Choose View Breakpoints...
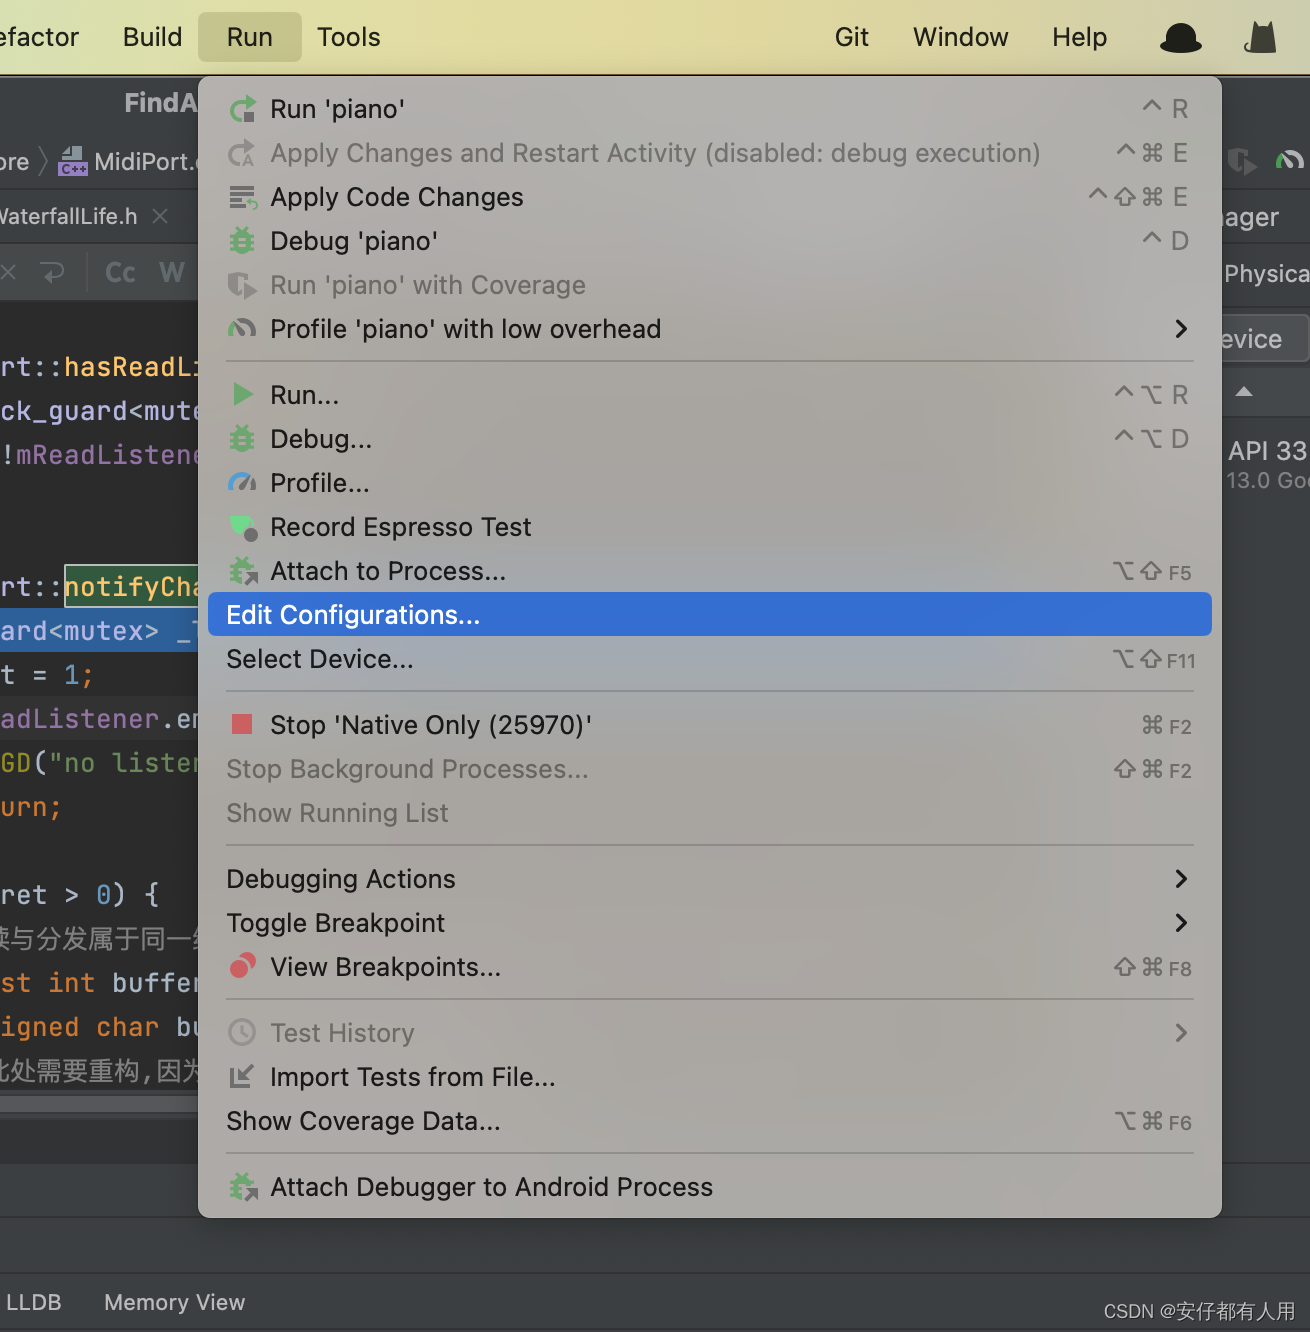Viewport: 1310px width, 1332px height. (x=710, y=967)
